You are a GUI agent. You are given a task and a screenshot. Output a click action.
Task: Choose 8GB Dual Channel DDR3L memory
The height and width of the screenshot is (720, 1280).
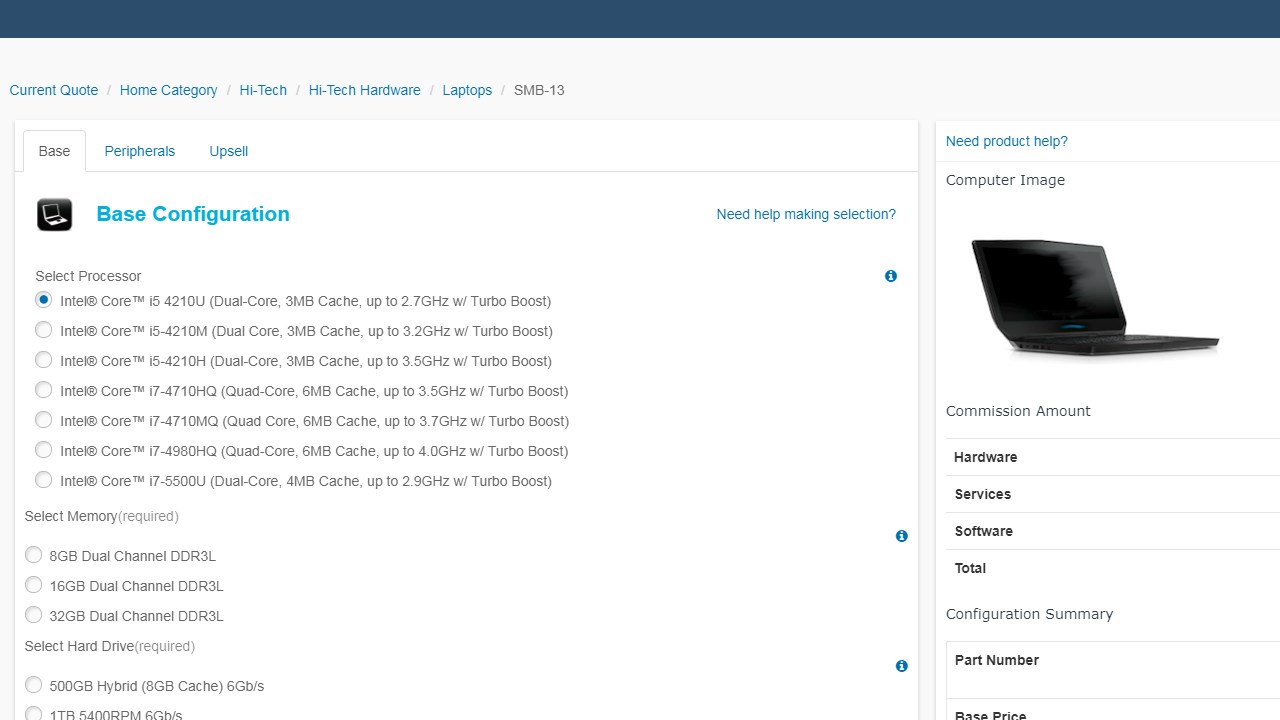[x=33, y=555]
